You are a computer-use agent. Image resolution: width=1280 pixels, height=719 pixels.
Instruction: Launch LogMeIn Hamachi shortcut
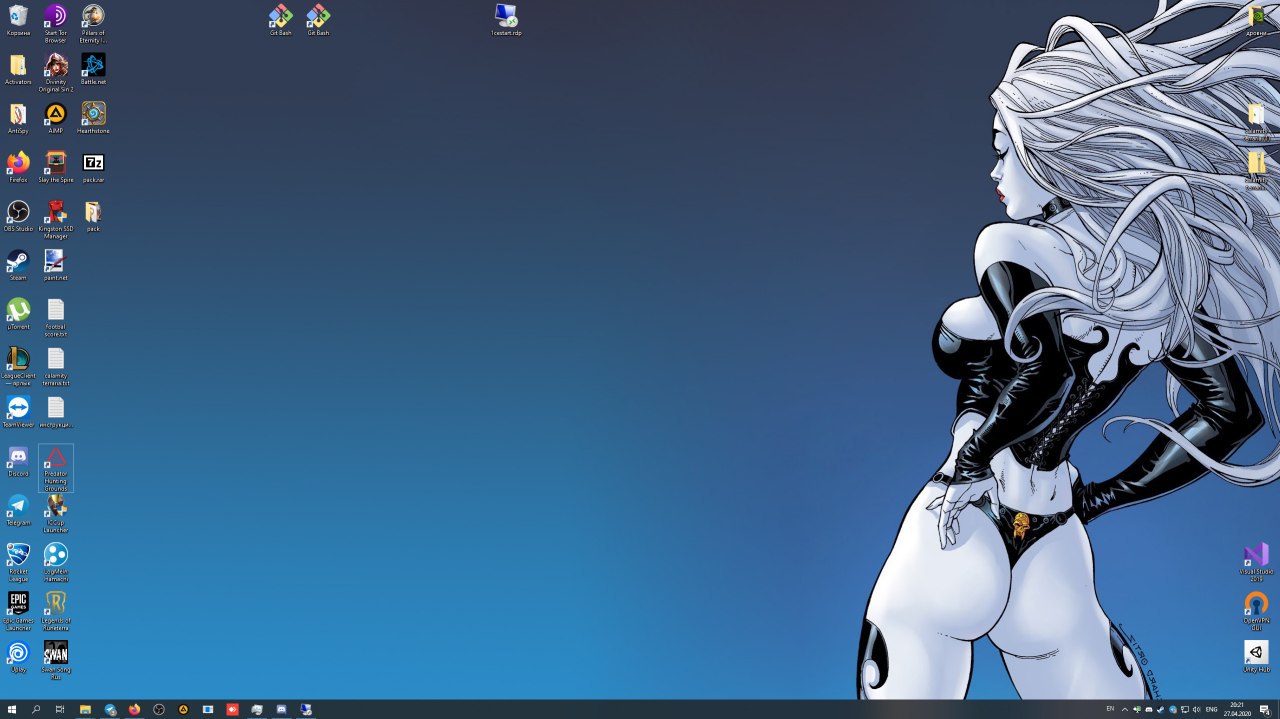[x=56, y=562]
